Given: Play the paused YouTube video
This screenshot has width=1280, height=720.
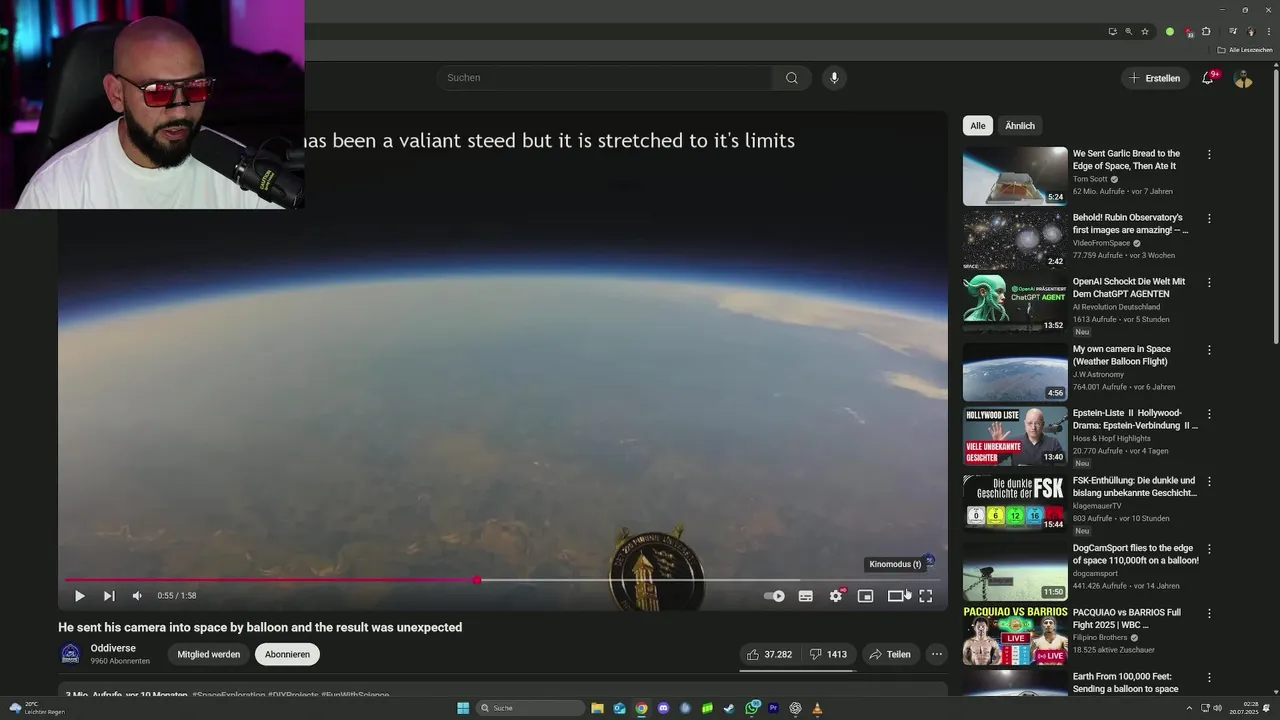Looking at the screenshot, I should 79,596.
